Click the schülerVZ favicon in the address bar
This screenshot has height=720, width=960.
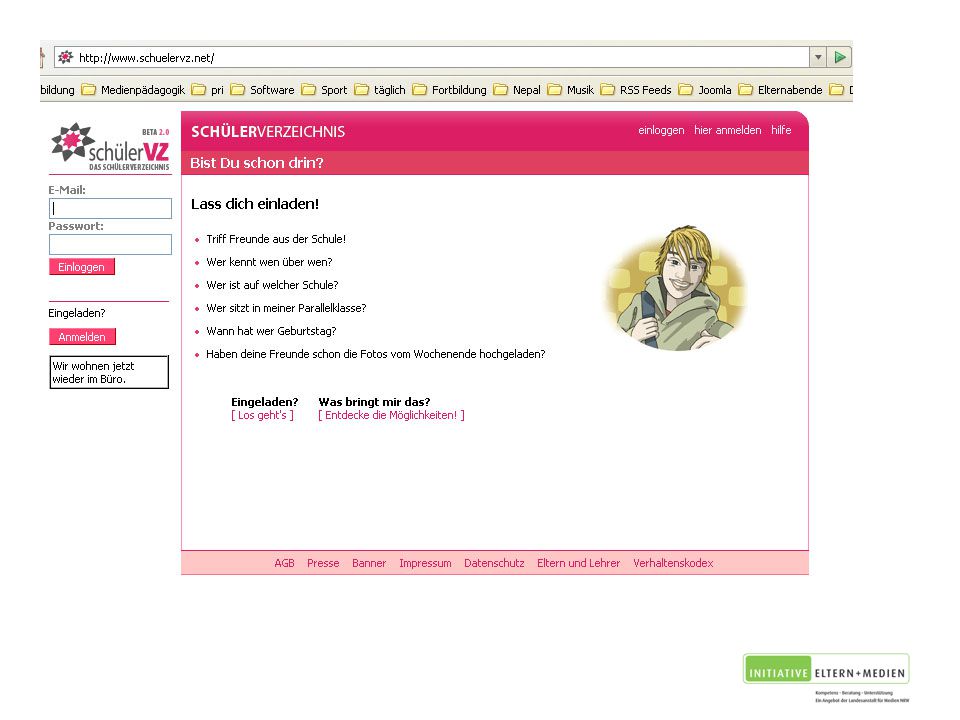(65, 58)
